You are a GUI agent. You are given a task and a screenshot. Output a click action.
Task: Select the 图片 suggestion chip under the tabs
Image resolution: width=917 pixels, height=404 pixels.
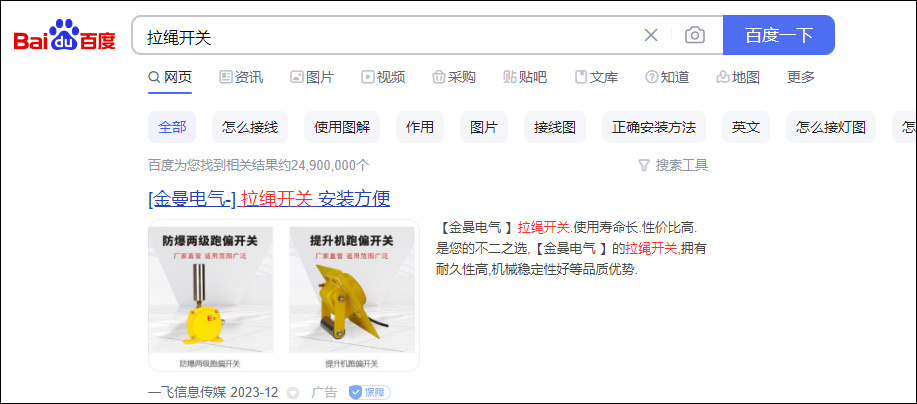pos(484,127)
